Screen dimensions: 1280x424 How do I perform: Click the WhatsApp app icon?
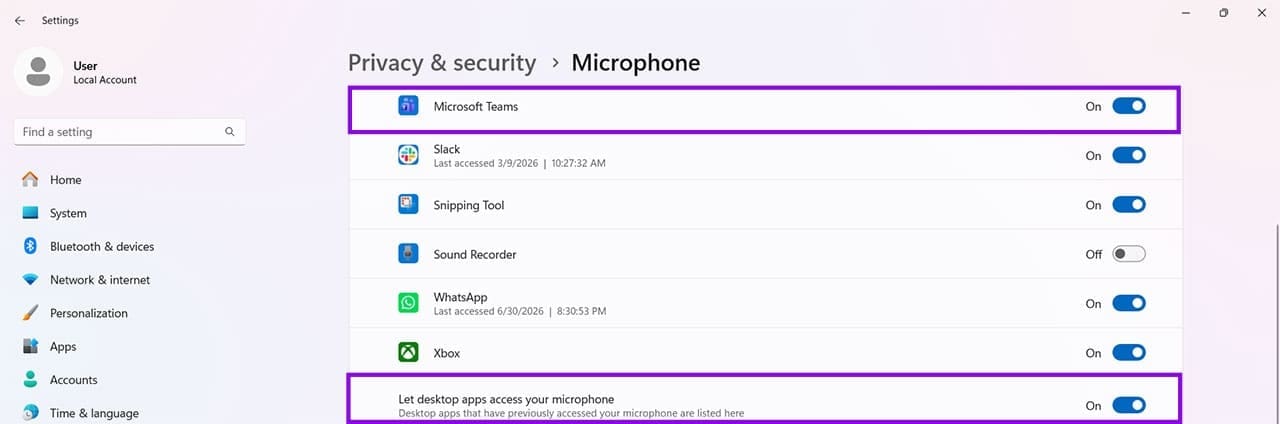(408, 303)
